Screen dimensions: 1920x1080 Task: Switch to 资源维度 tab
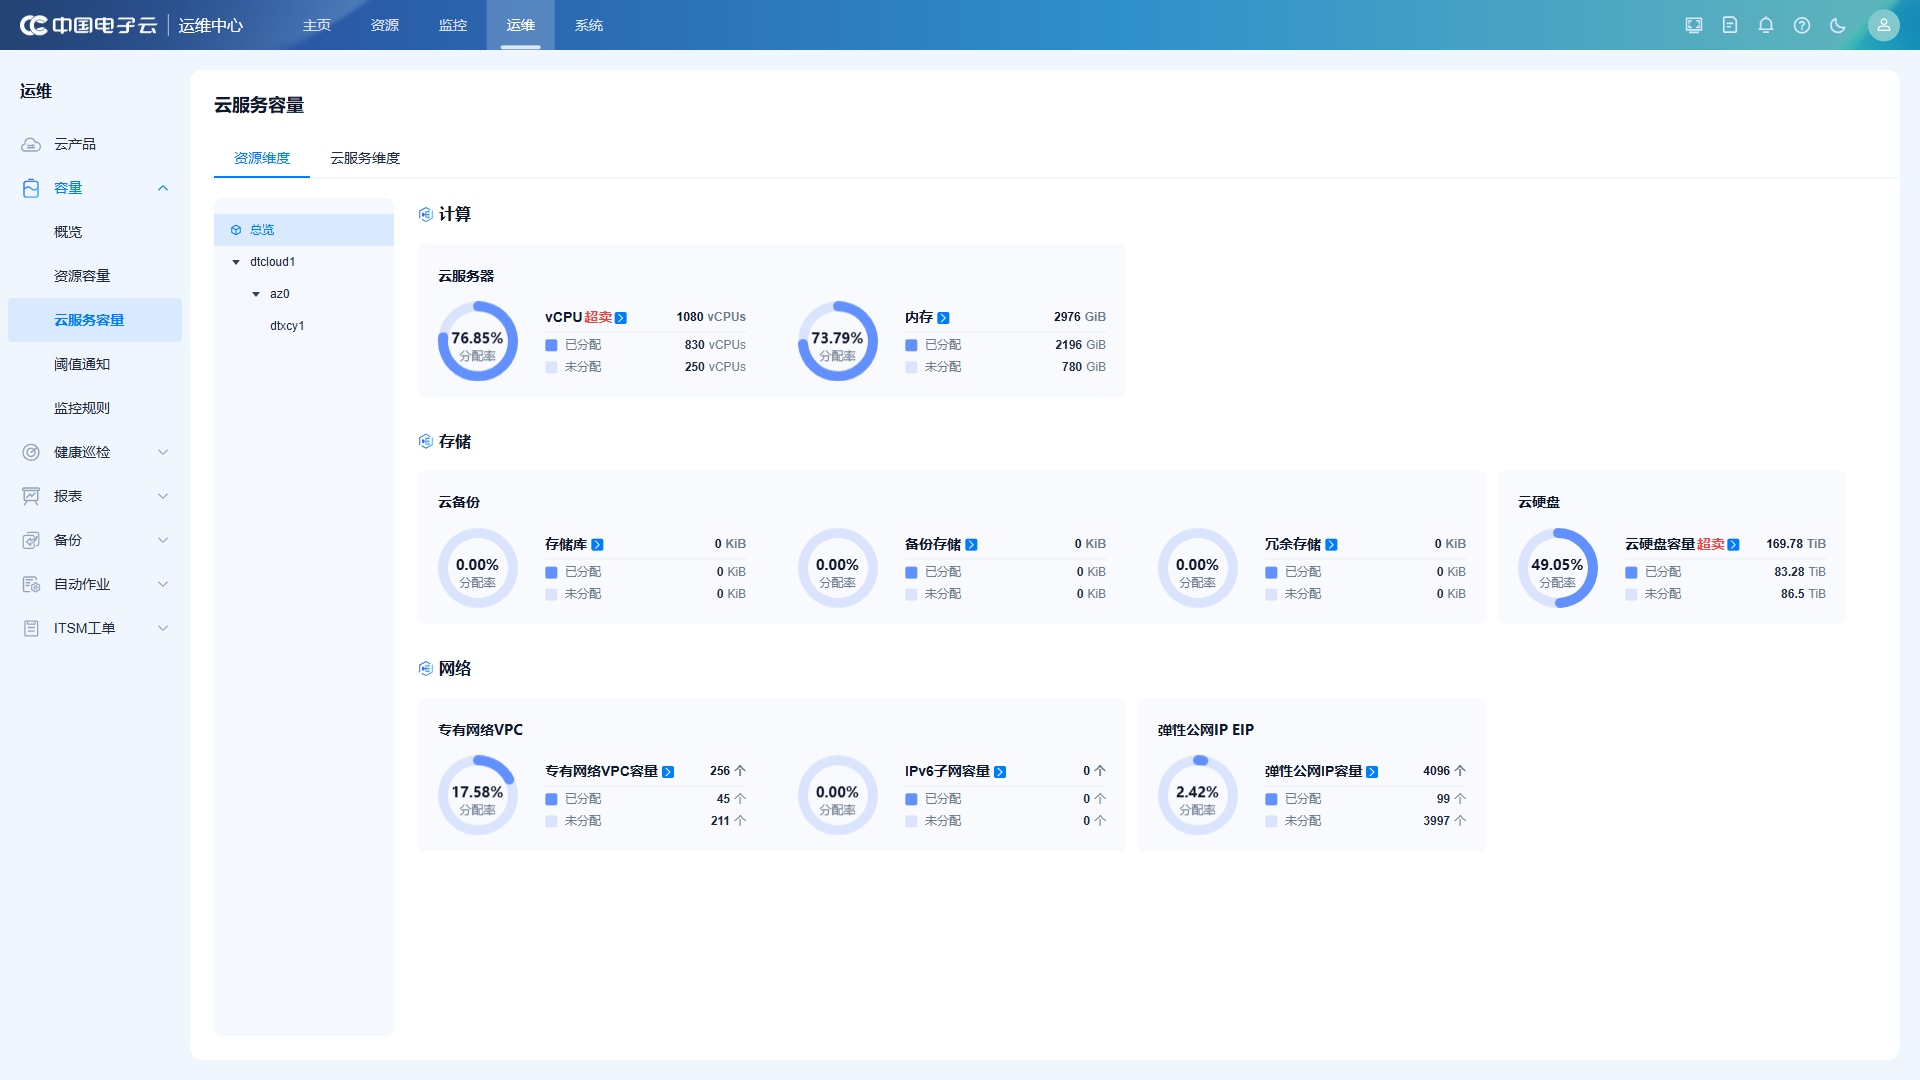point(262,158)
